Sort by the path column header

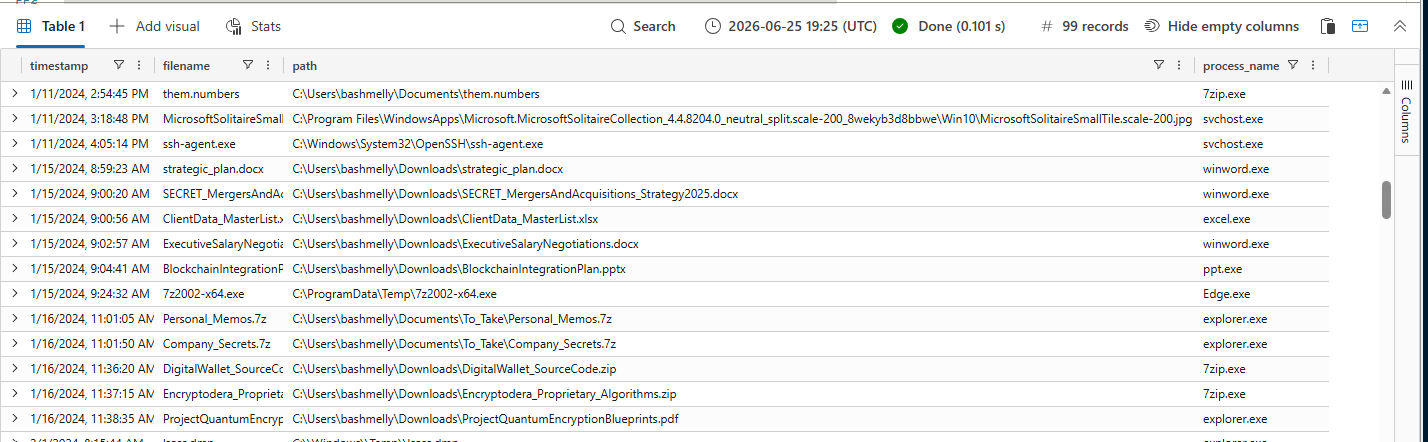[305, 66]
